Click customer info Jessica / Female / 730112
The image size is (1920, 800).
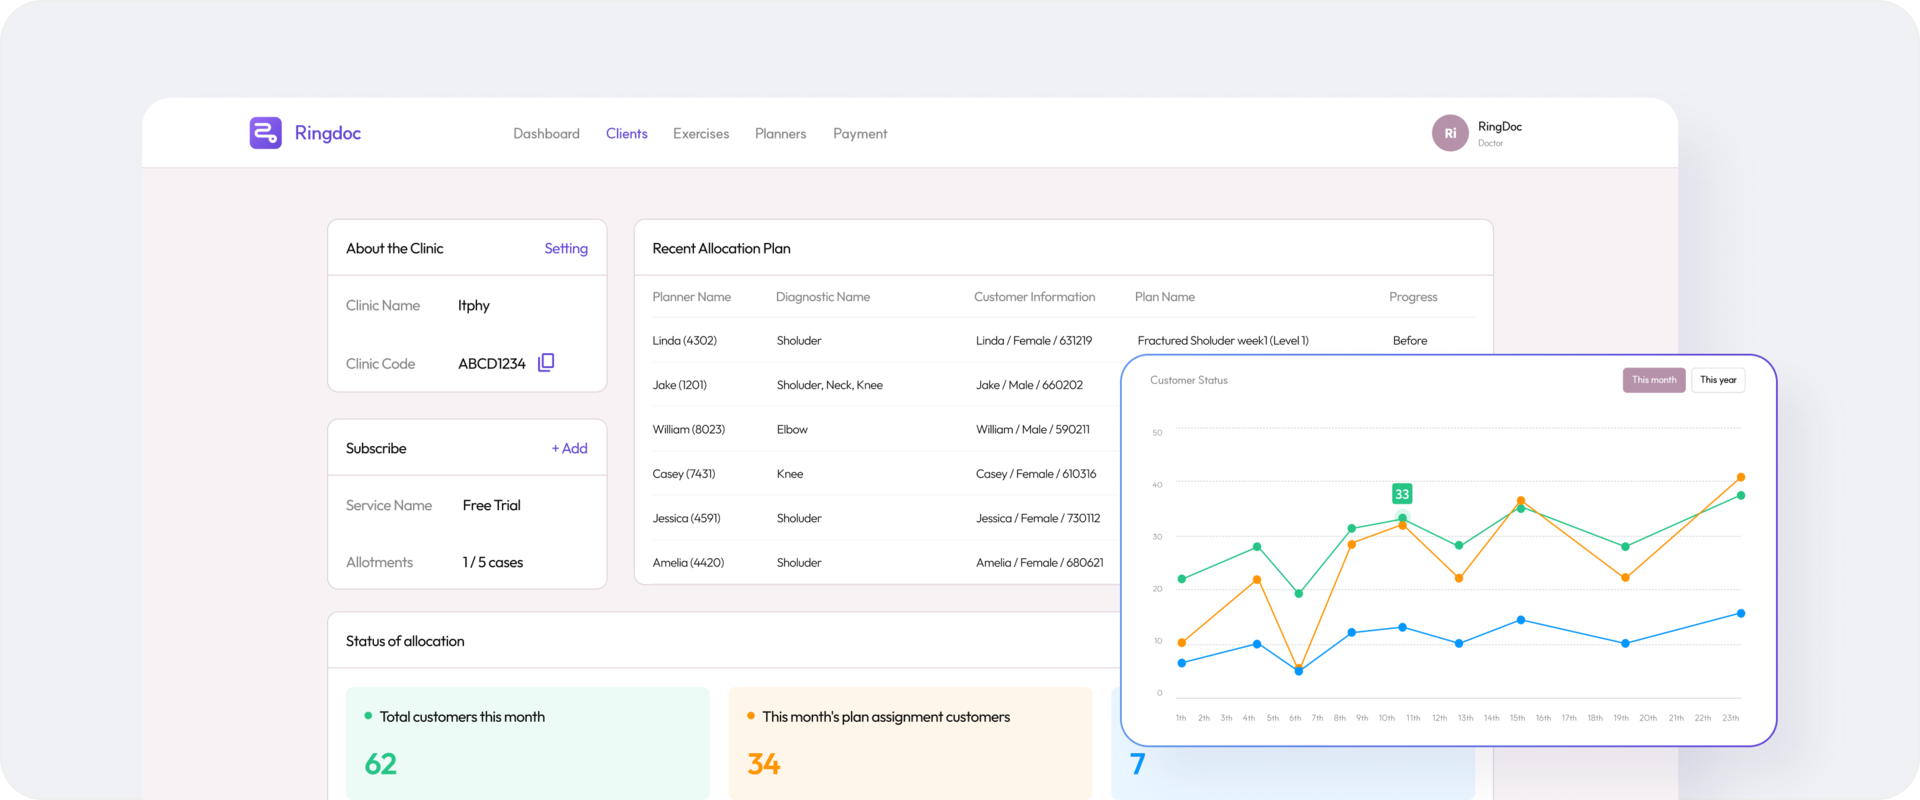(1038, 518)
